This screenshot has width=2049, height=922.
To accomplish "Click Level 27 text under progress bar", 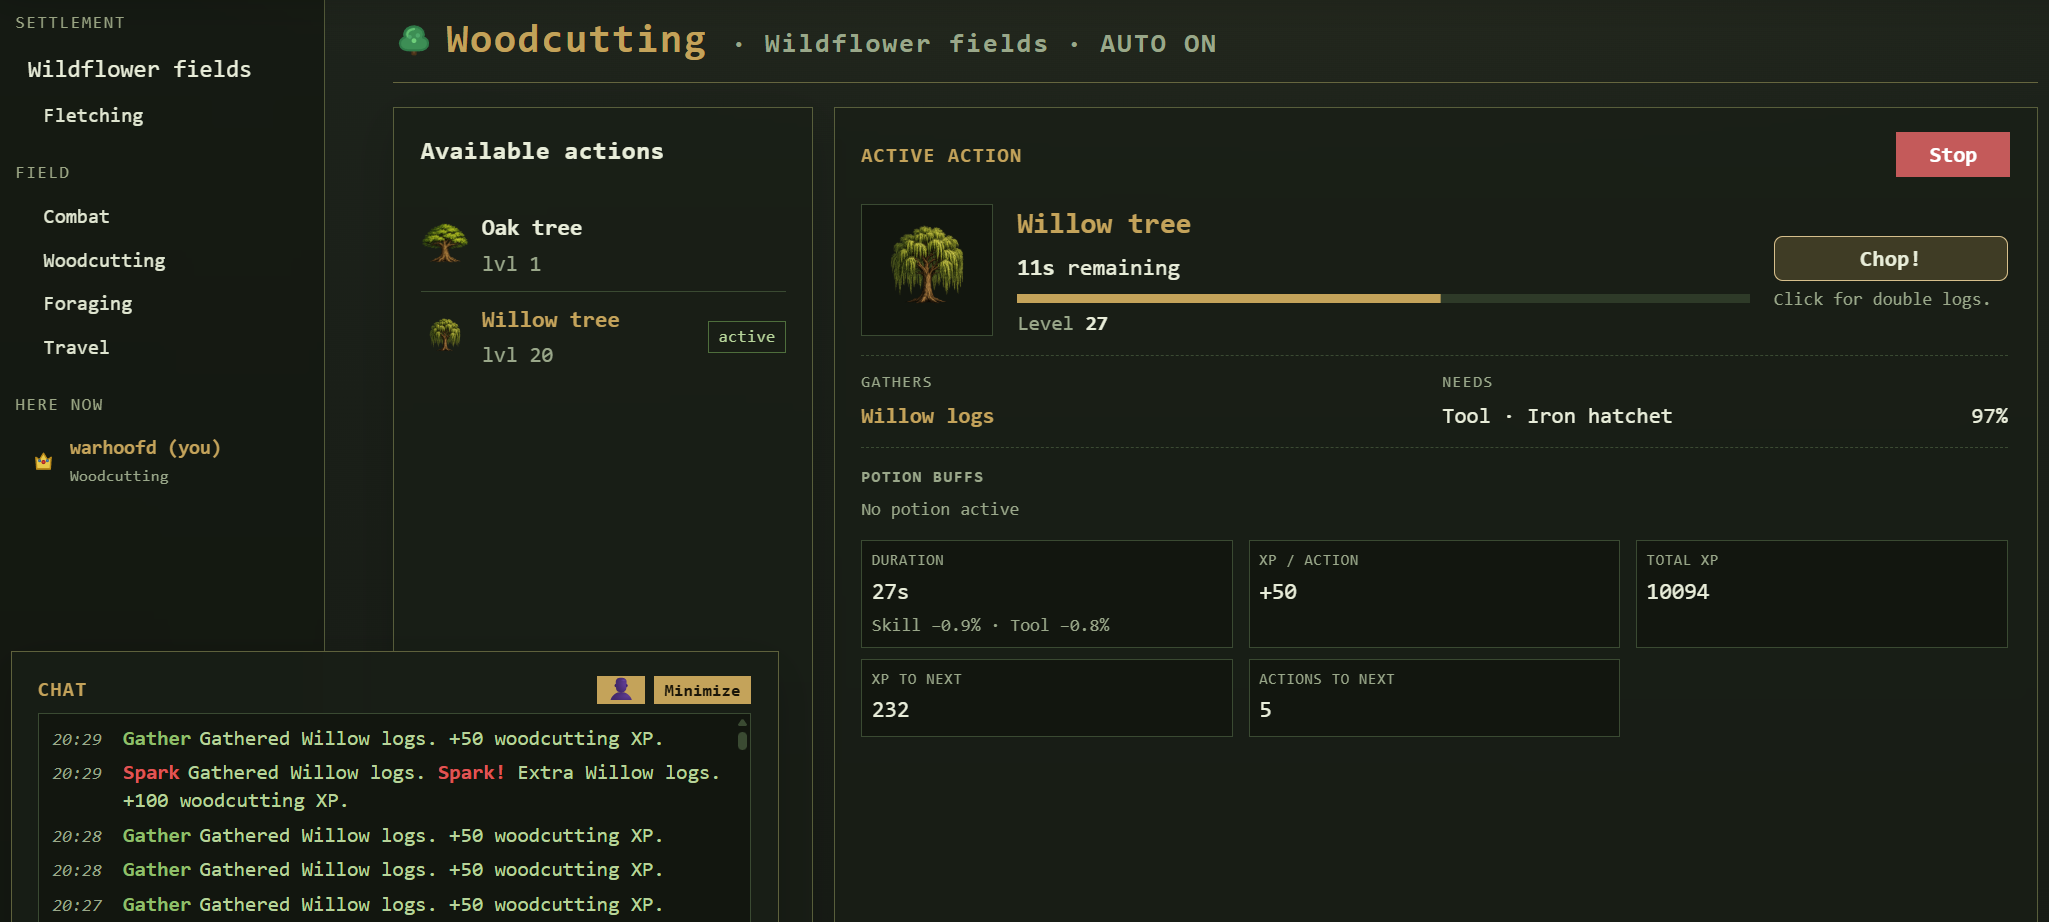I will click(x=1062, y=323).
